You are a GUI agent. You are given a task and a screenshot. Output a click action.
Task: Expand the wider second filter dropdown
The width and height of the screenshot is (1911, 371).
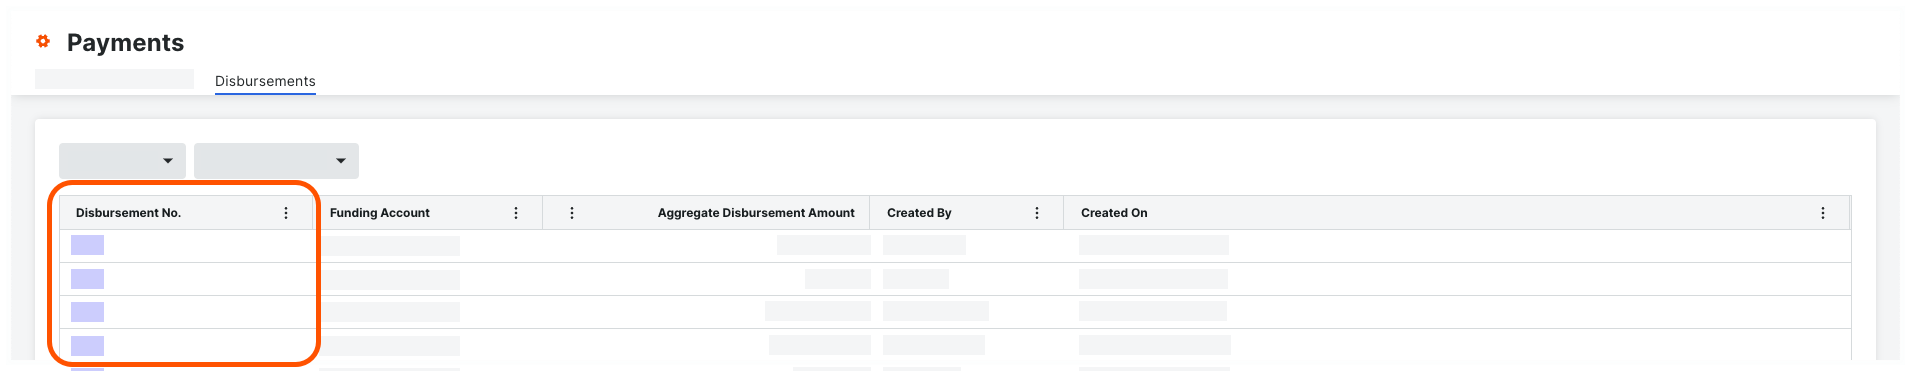pos(276,161)
